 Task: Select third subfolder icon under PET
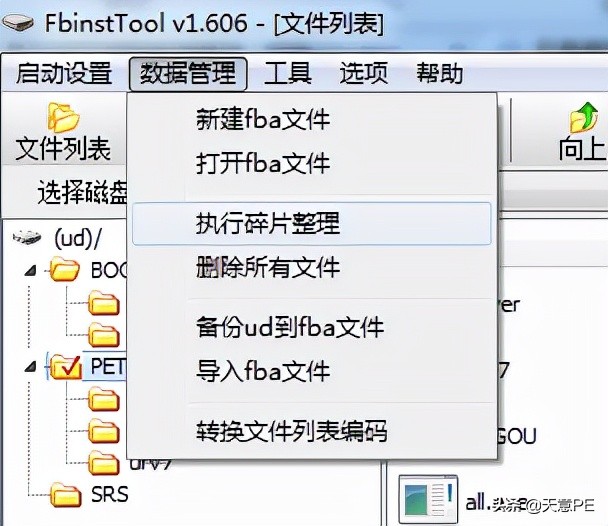click(x=104, y=463)
